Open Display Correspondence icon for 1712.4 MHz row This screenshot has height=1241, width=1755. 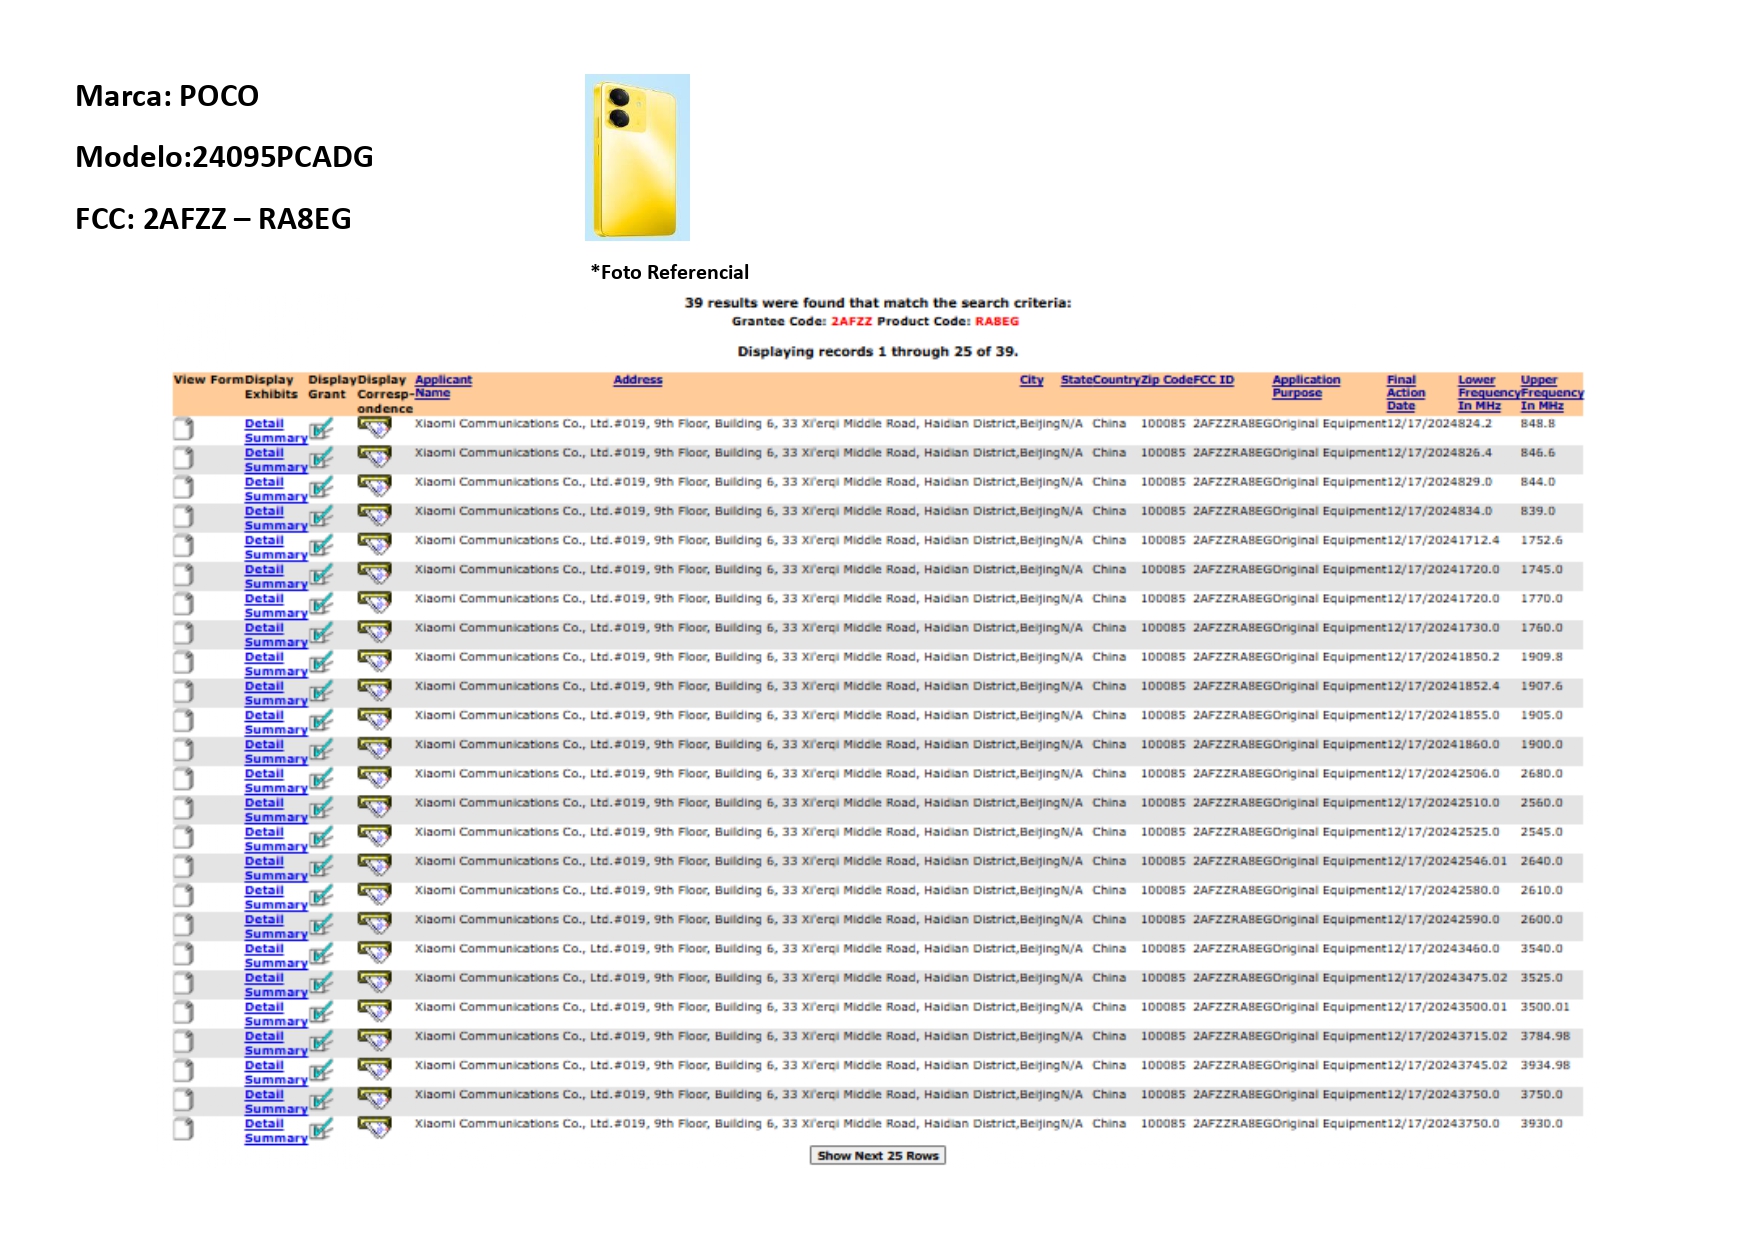tap(374, 545)
